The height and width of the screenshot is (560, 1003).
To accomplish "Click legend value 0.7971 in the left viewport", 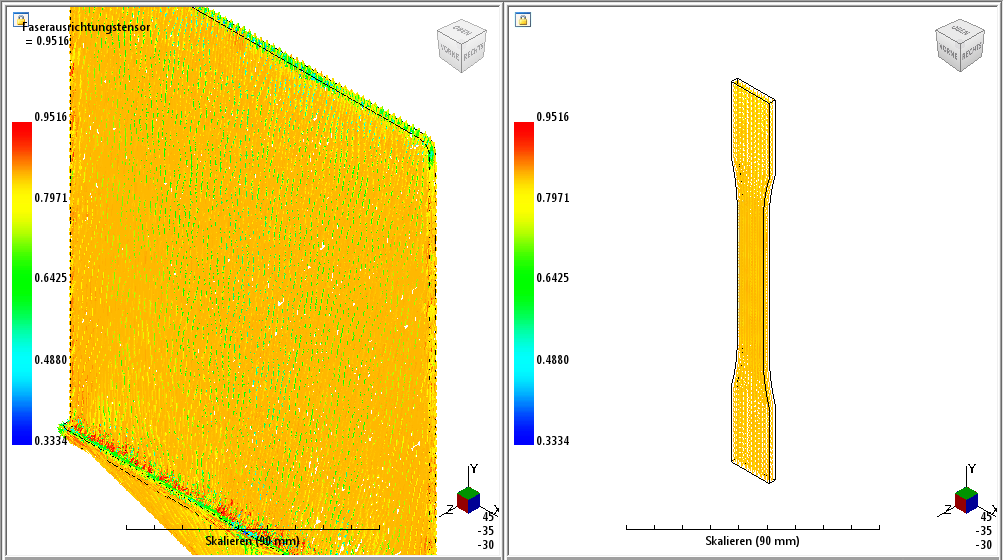I will click(51, 198).
